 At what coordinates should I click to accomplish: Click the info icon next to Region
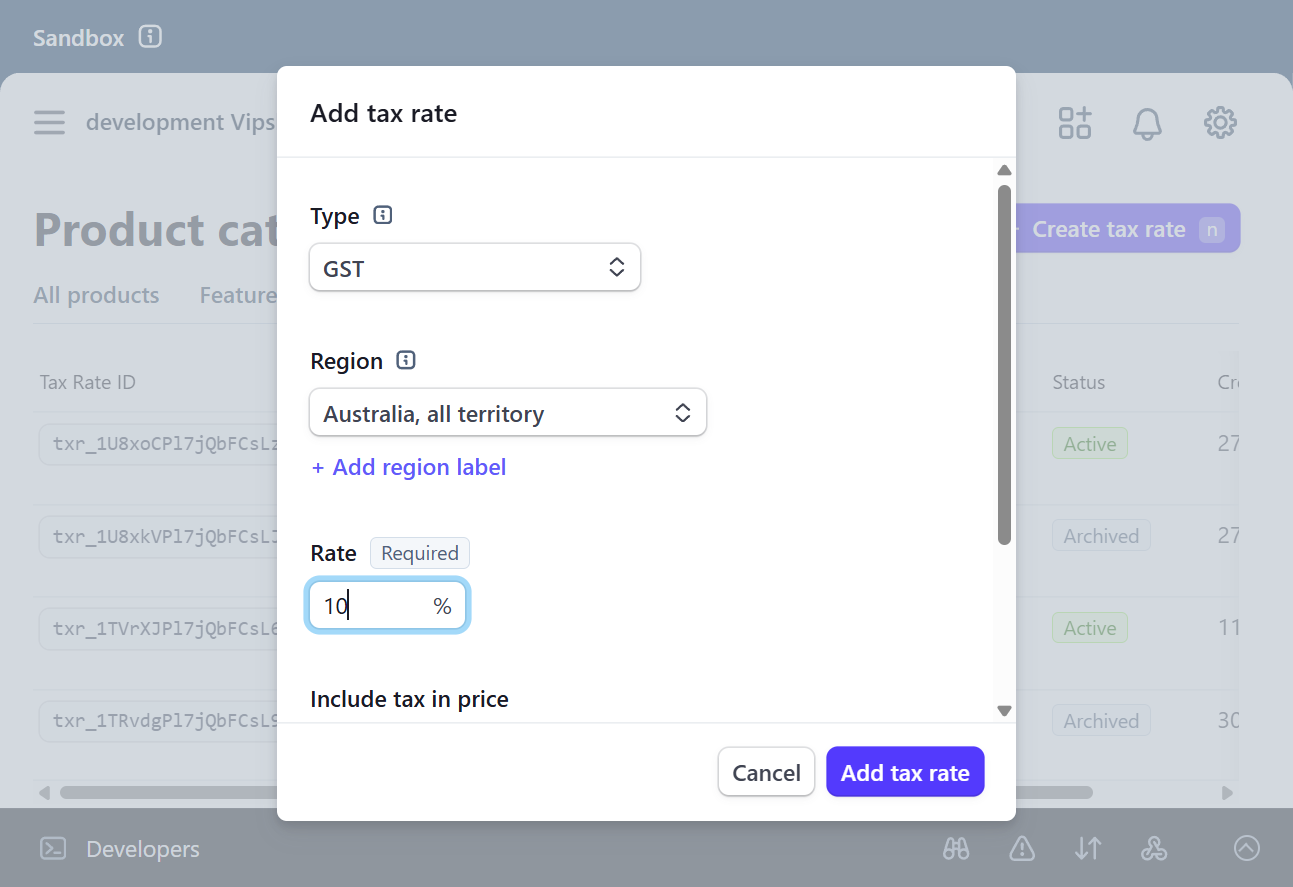406,360
